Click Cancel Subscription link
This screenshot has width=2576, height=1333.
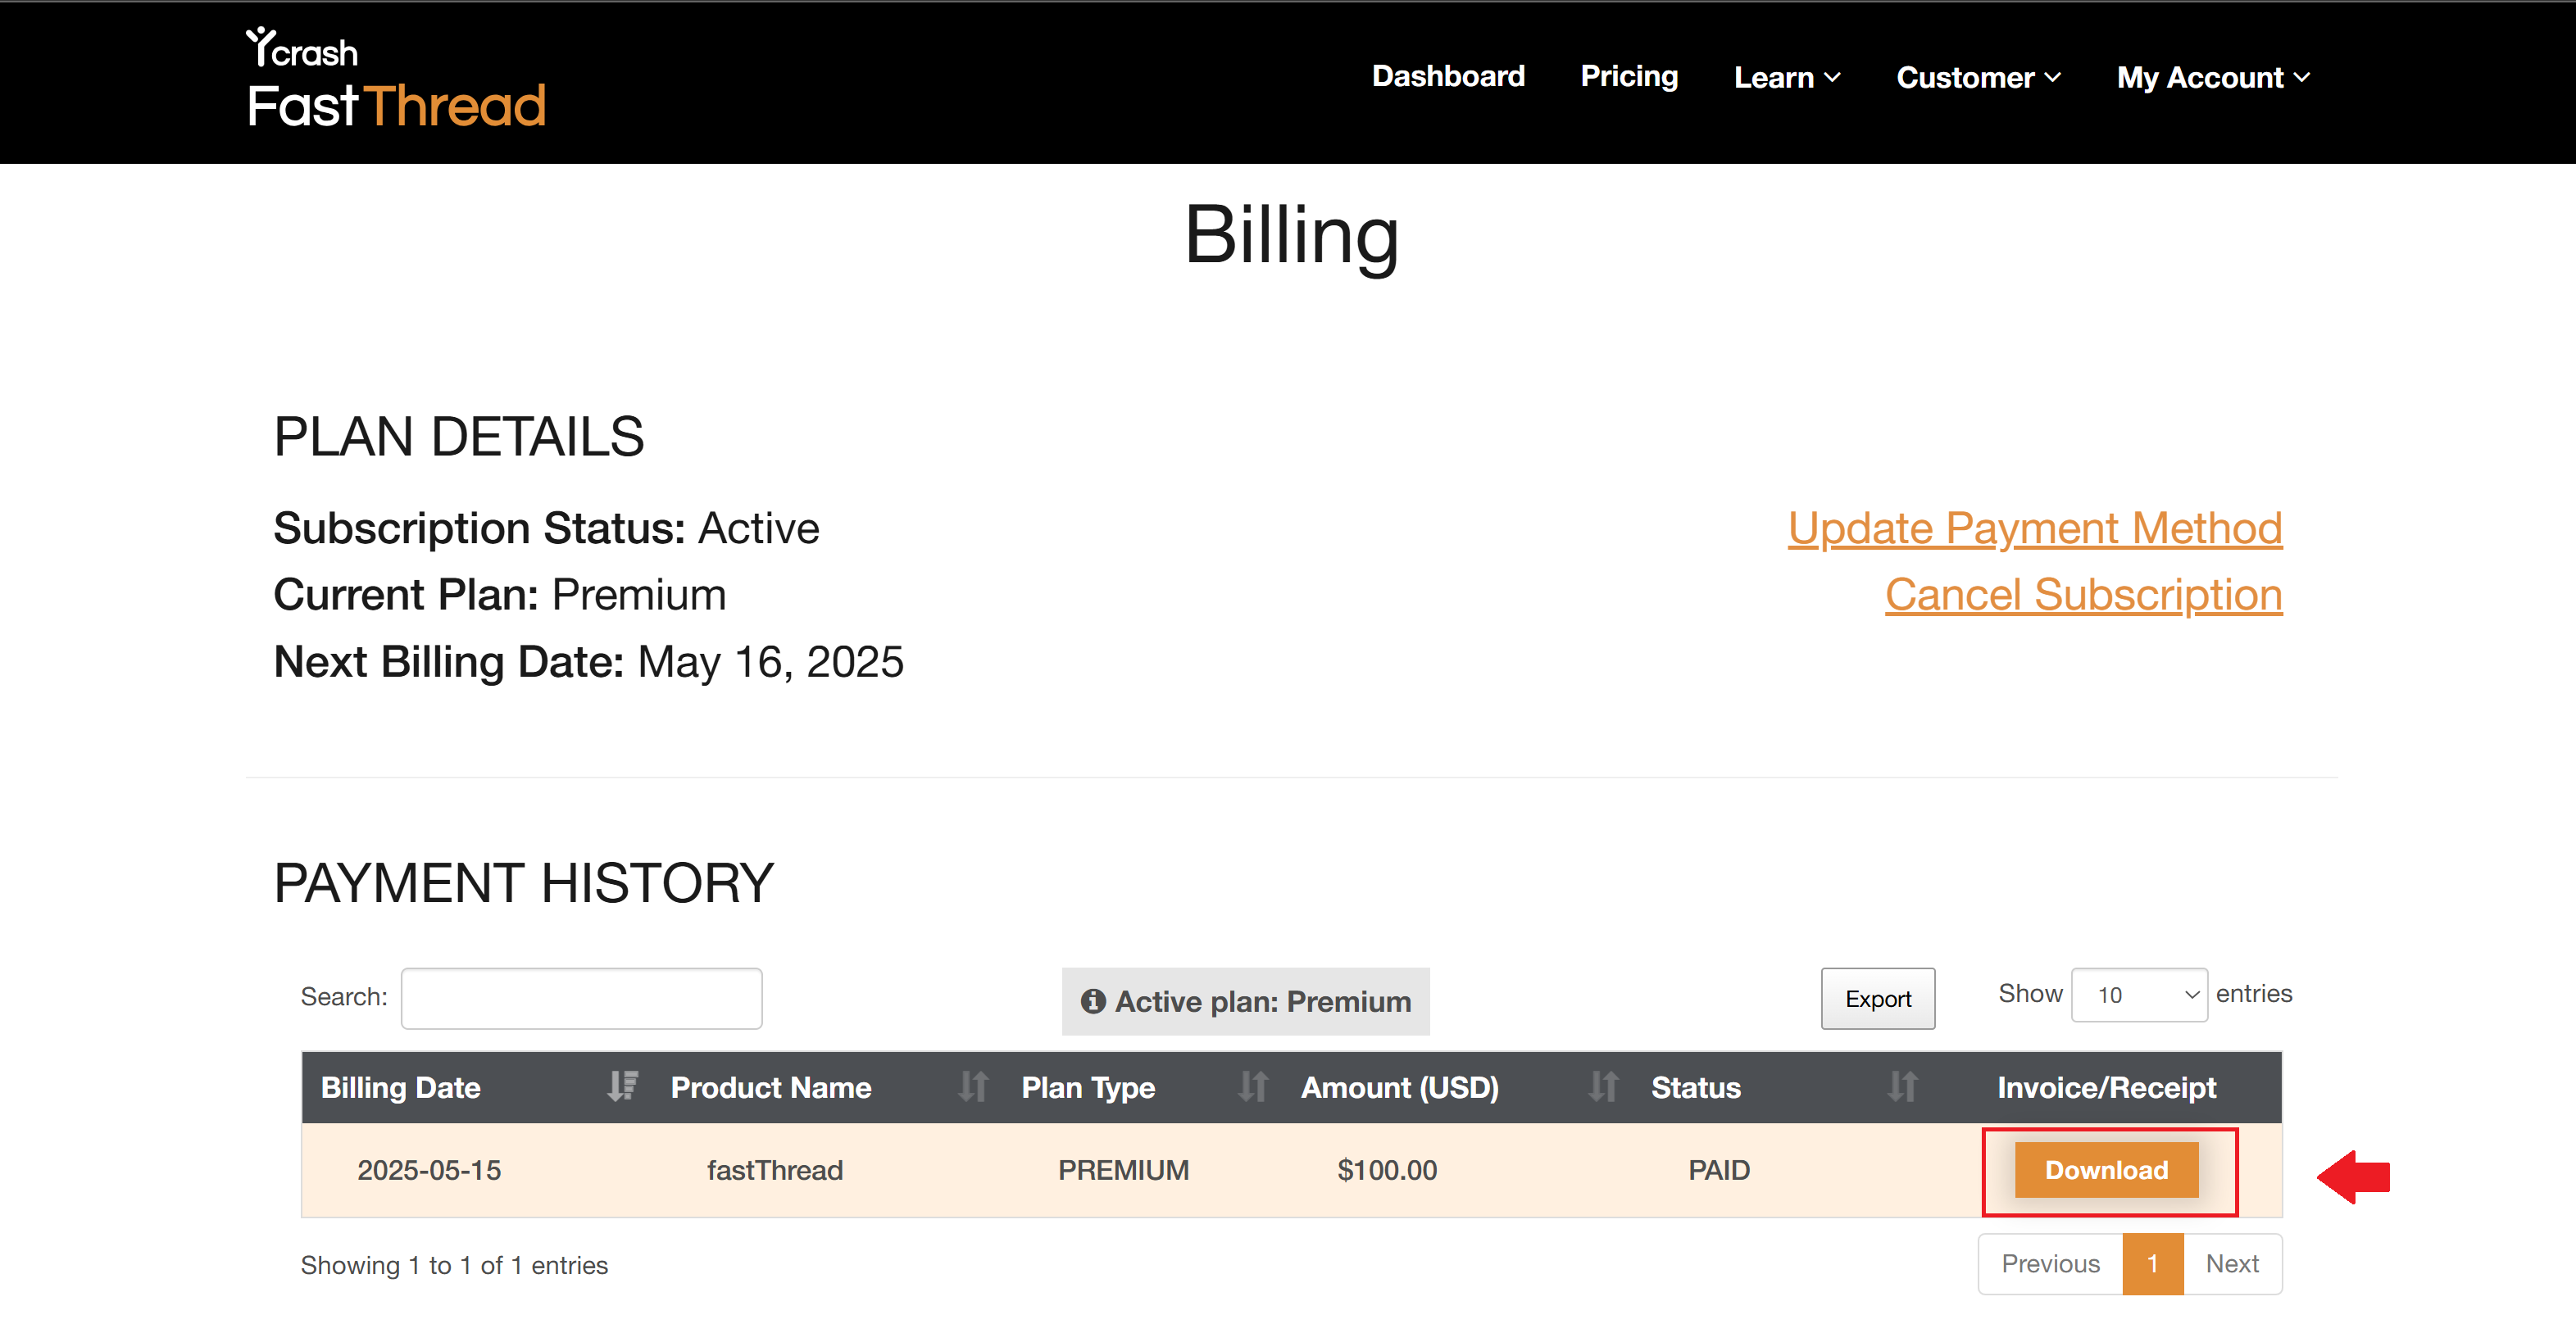[x=2084, y=594]
